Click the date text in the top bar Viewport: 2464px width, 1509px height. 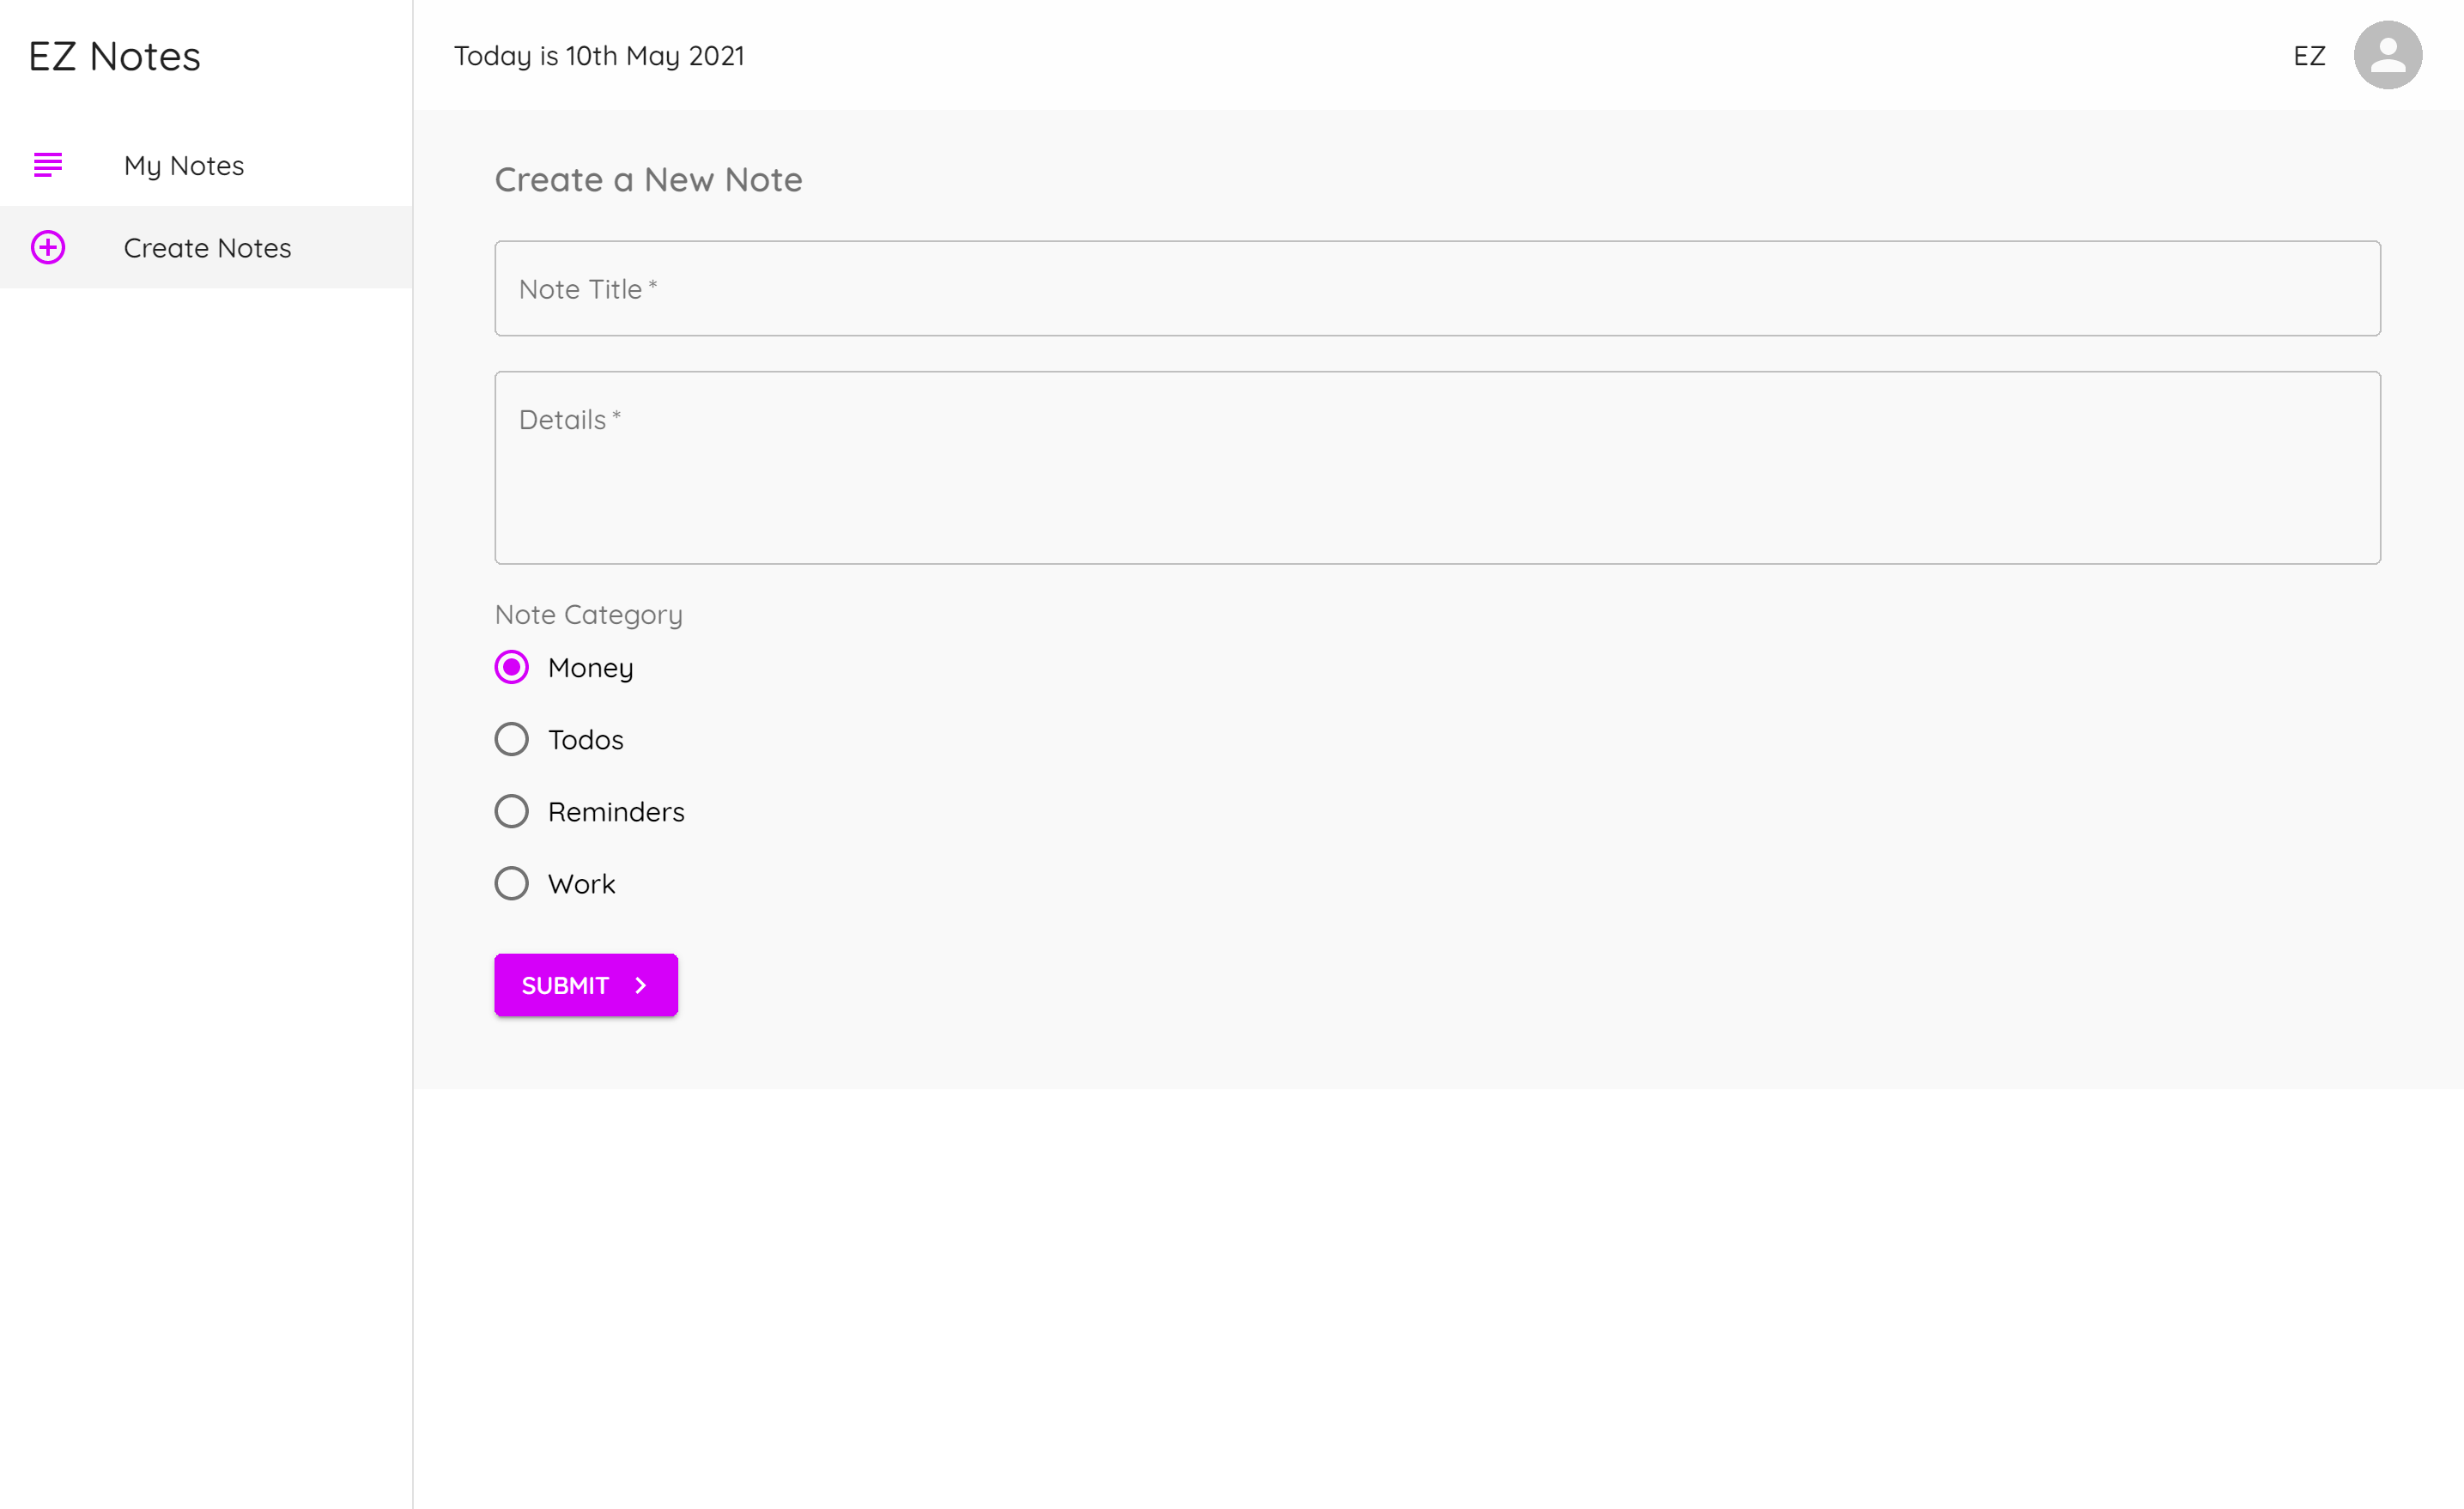click(598, 56)
